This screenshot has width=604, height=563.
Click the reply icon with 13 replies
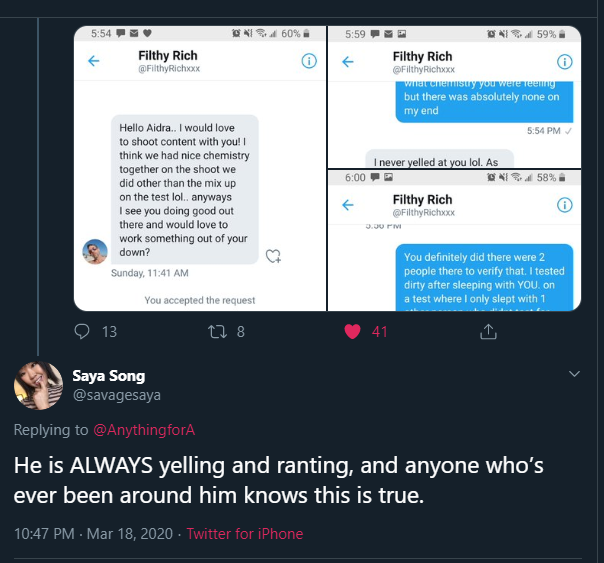pos(84,331)
